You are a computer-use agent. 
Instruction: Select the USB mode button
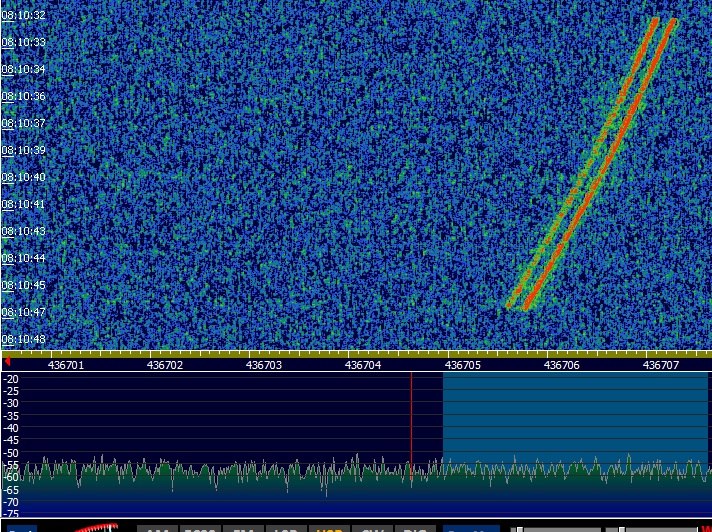pyautogui.click(x=325, y=529)
